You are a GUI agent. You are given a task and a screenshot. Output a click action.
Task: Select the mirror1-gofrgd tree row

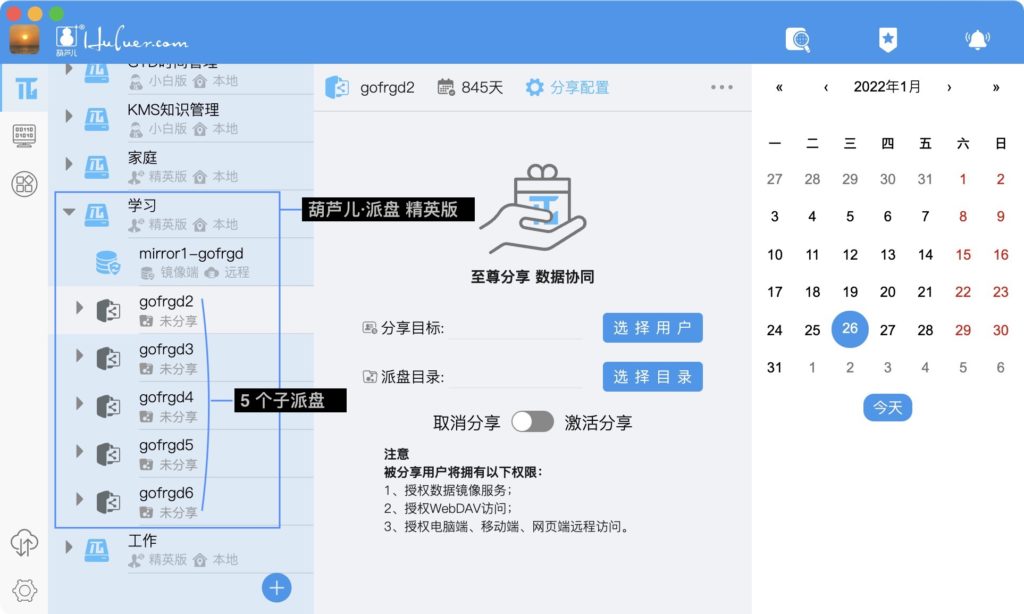coord(183,262)
